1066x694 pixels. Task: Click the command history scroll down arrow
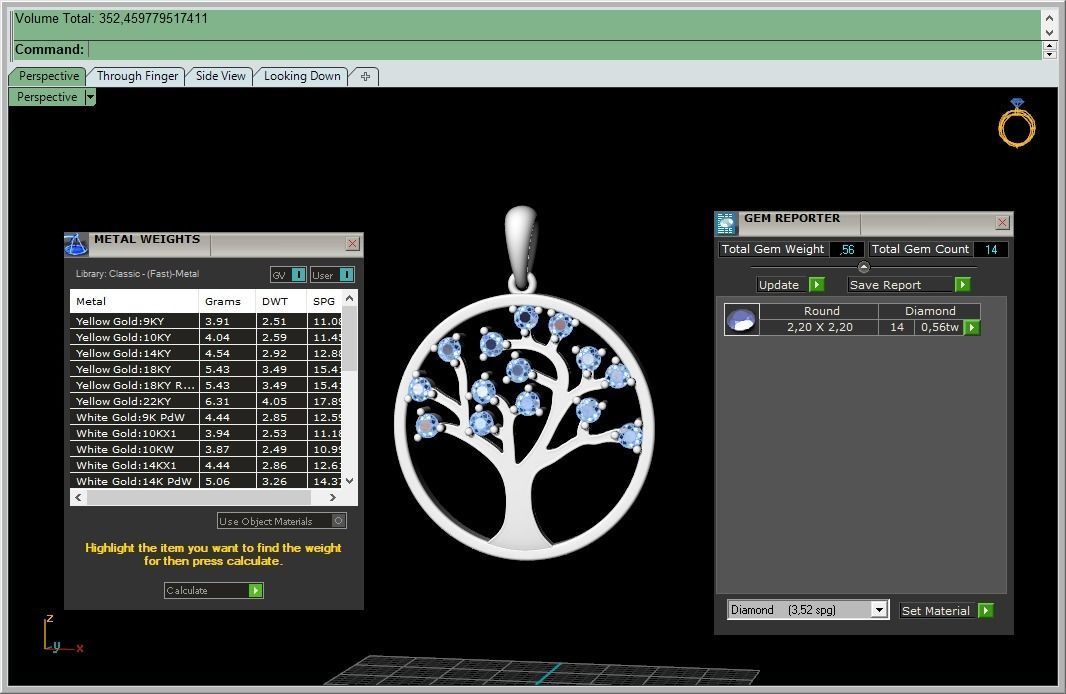(x=1050, y=32)
